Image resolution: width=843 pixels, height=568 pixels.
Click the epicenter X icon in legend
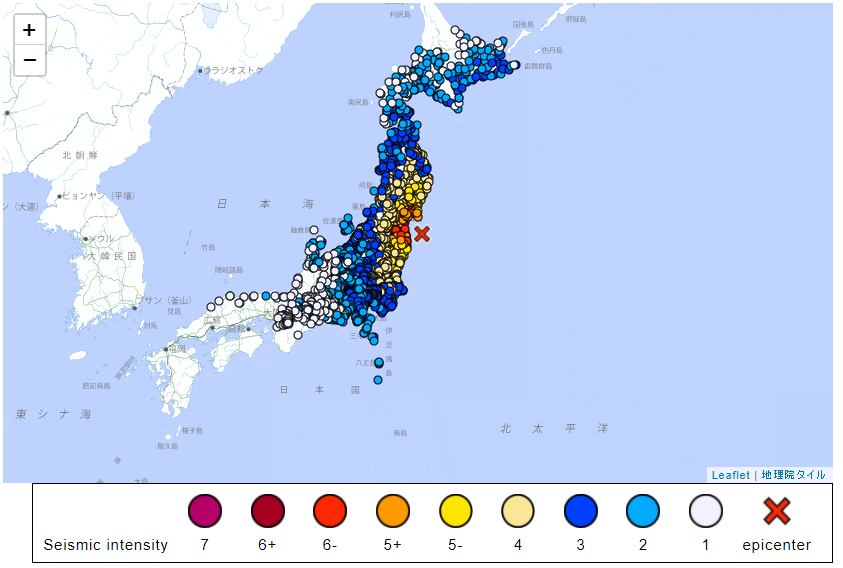[x=776, y=511]
